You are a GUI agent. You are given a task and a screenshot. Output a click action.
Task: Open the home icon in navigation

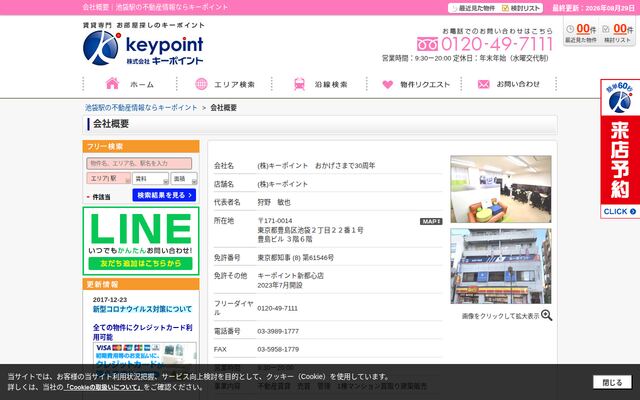pos(112,84)
